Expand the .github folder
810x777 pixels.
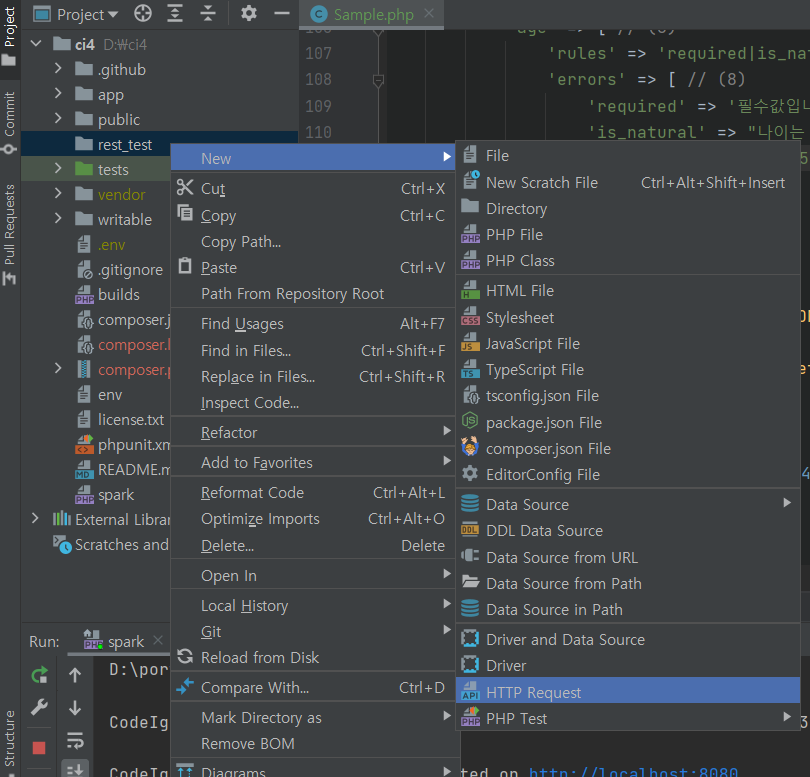point(58,69)
